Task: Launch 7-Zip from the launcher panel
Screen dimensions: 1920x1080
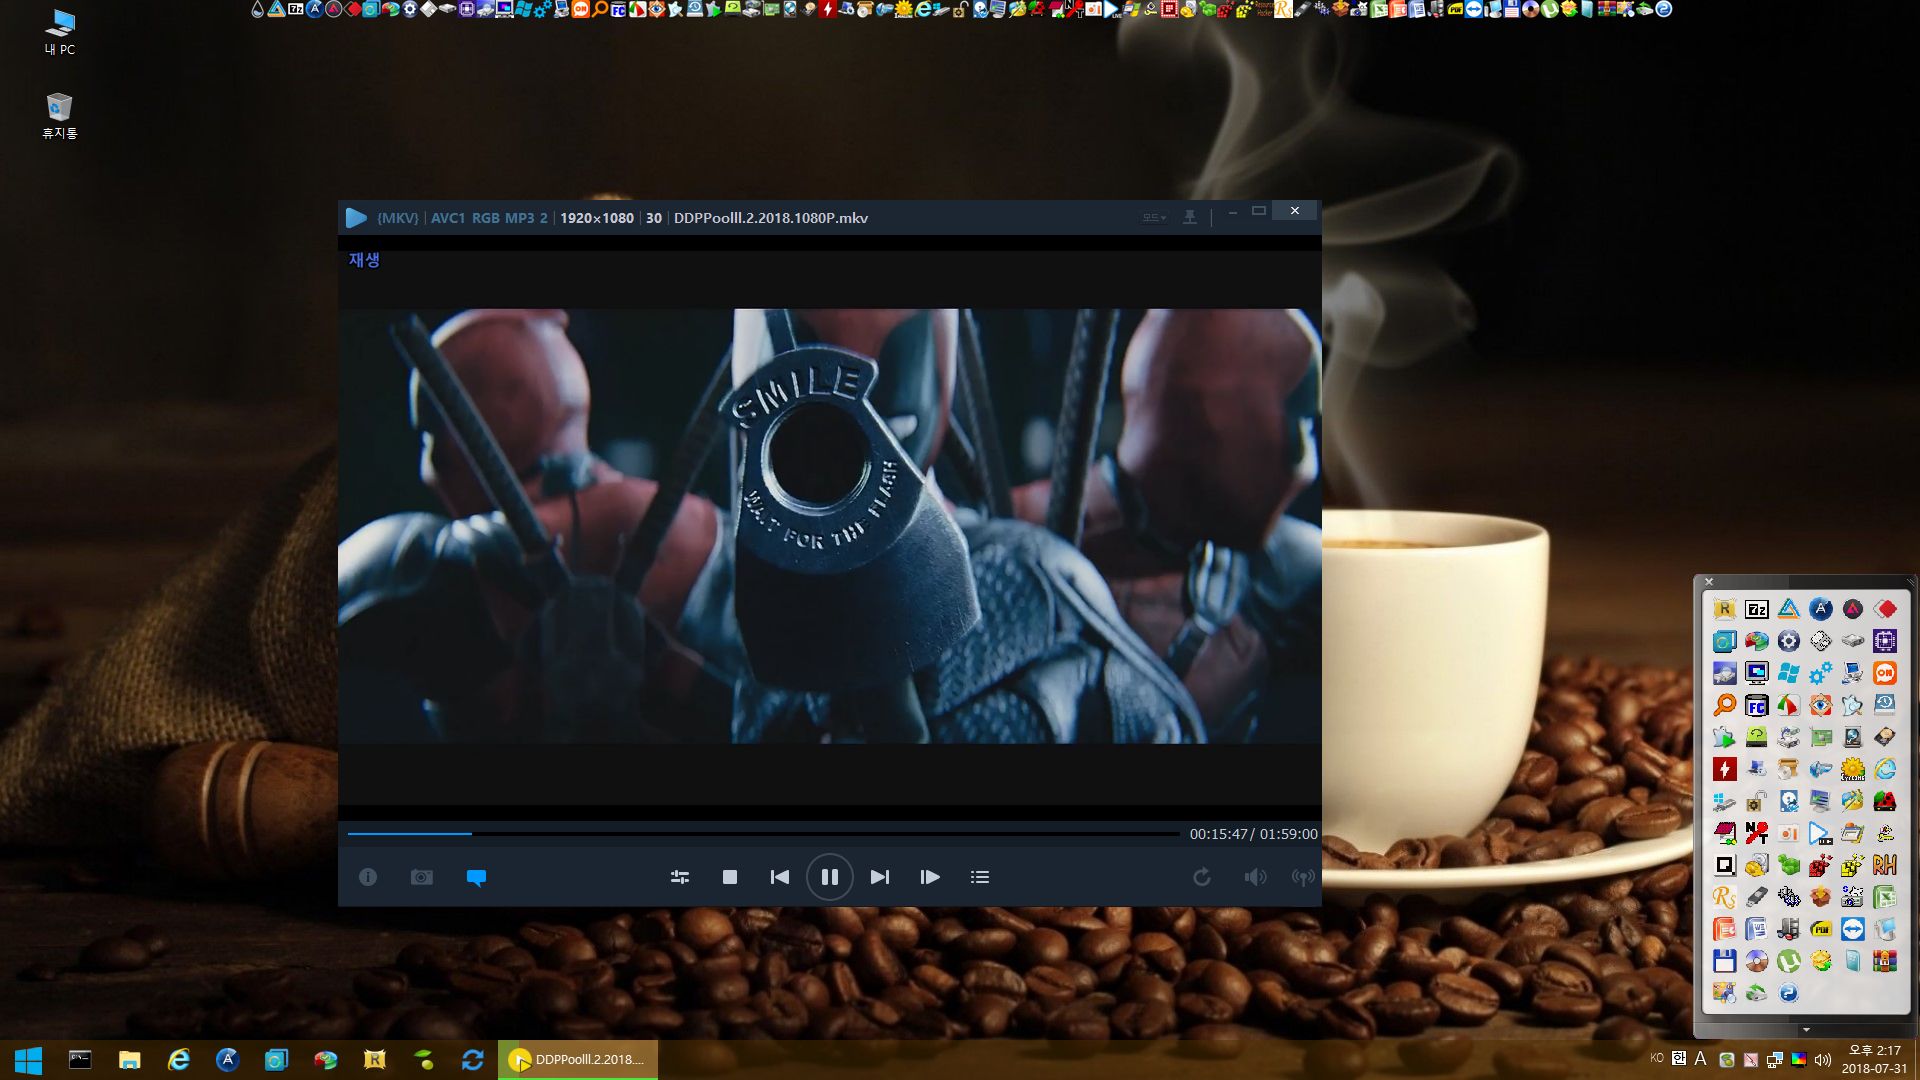Action: click(x=1756, y=609)
